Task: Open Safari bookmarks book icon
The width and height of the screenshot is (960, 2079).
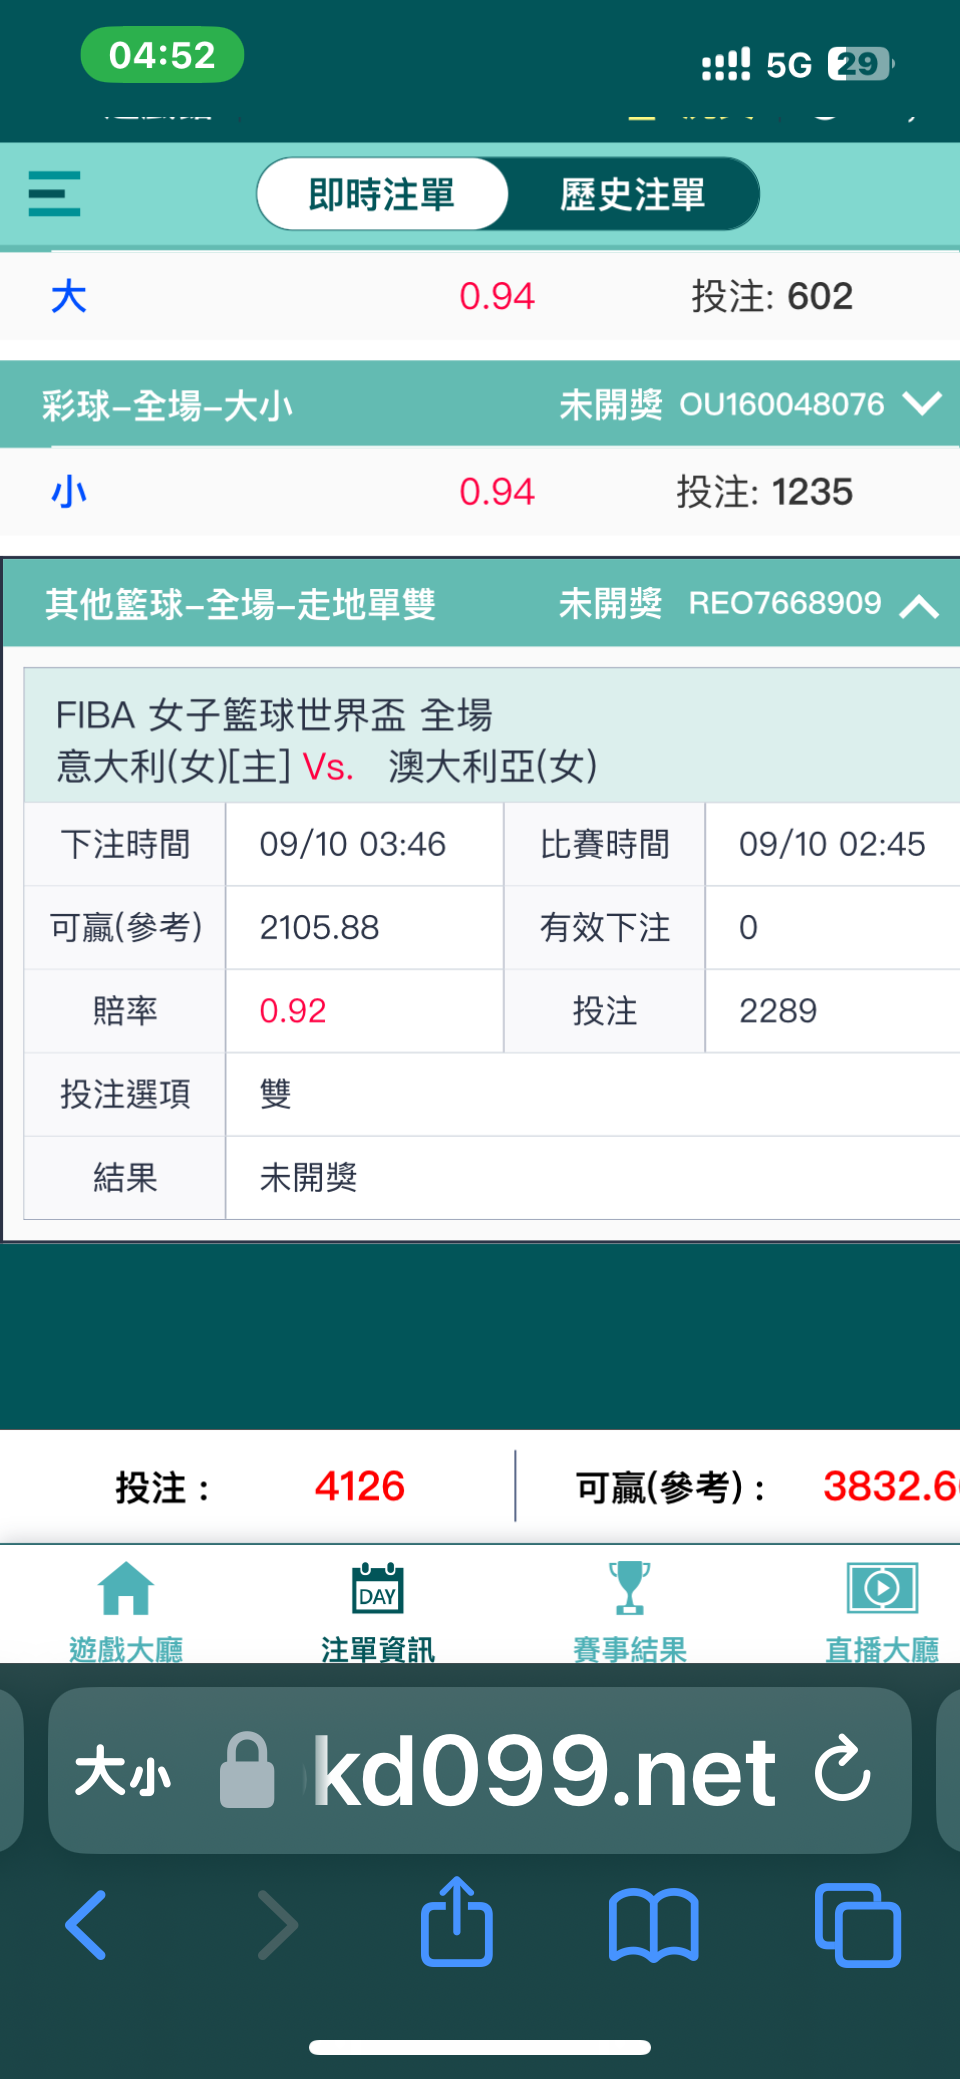Action: coord(654,1925)
